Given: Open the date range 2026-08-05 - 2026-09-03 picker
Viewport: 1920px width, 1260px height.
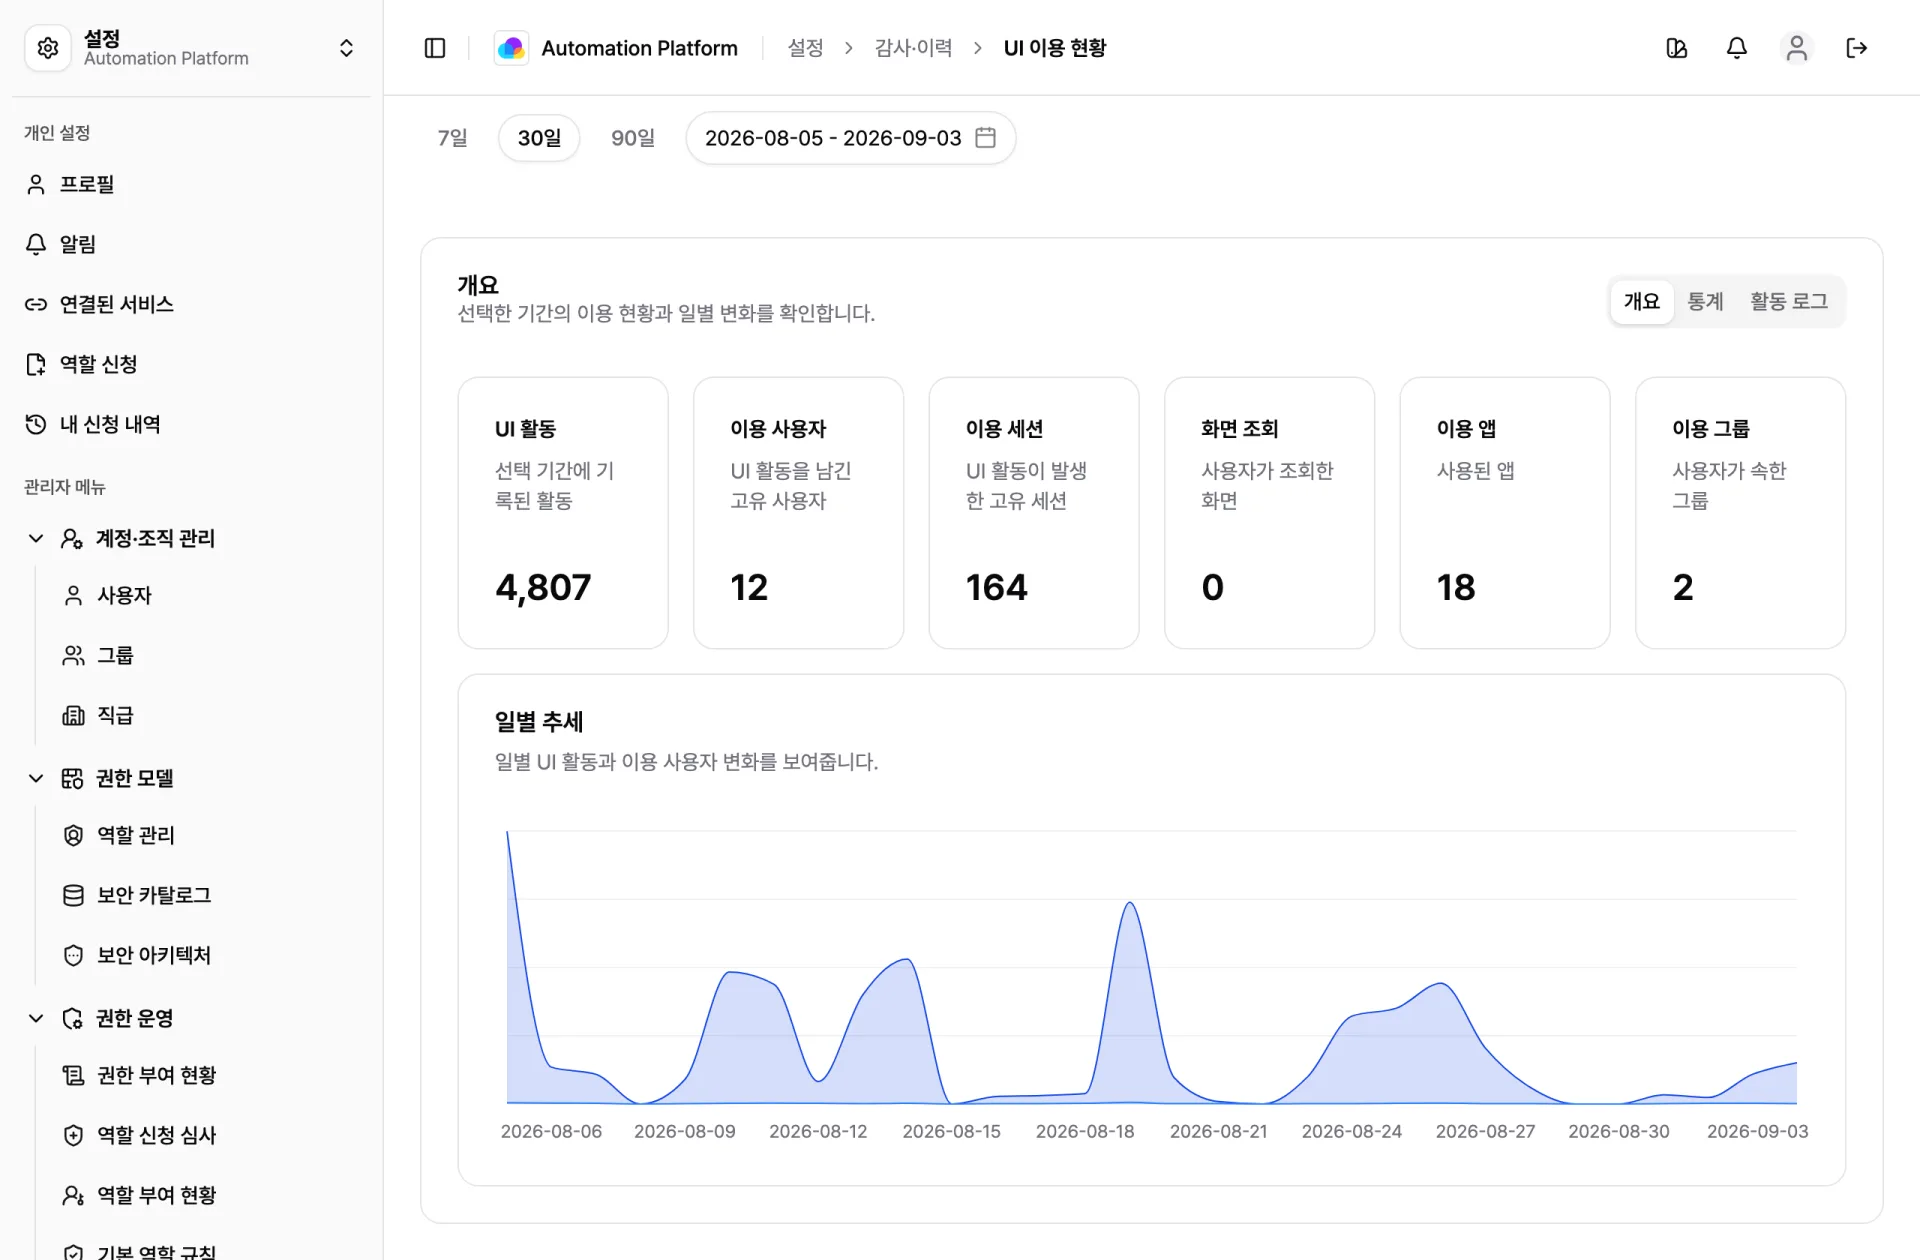Looking at the screenshot, I should click(x=850, y=138).
